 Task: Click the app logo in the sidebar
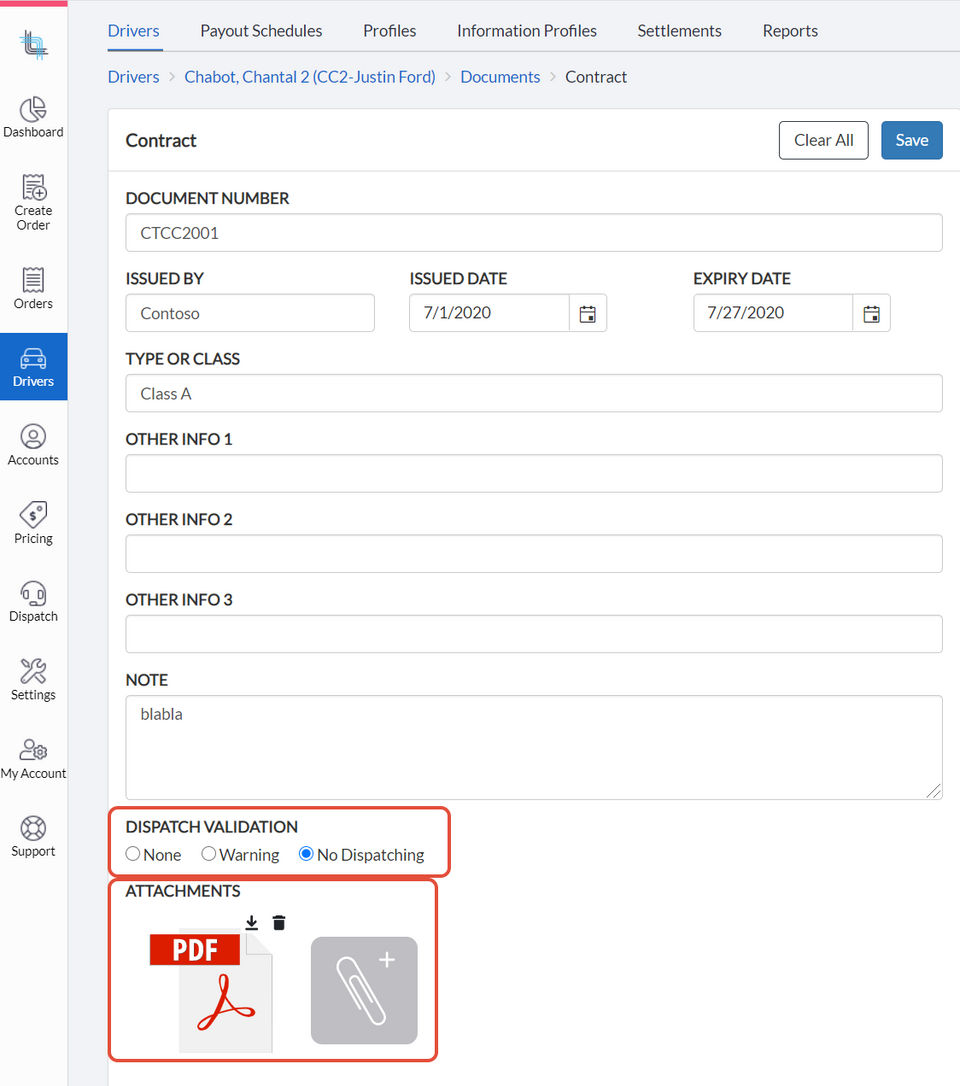(x=33, y=44)
